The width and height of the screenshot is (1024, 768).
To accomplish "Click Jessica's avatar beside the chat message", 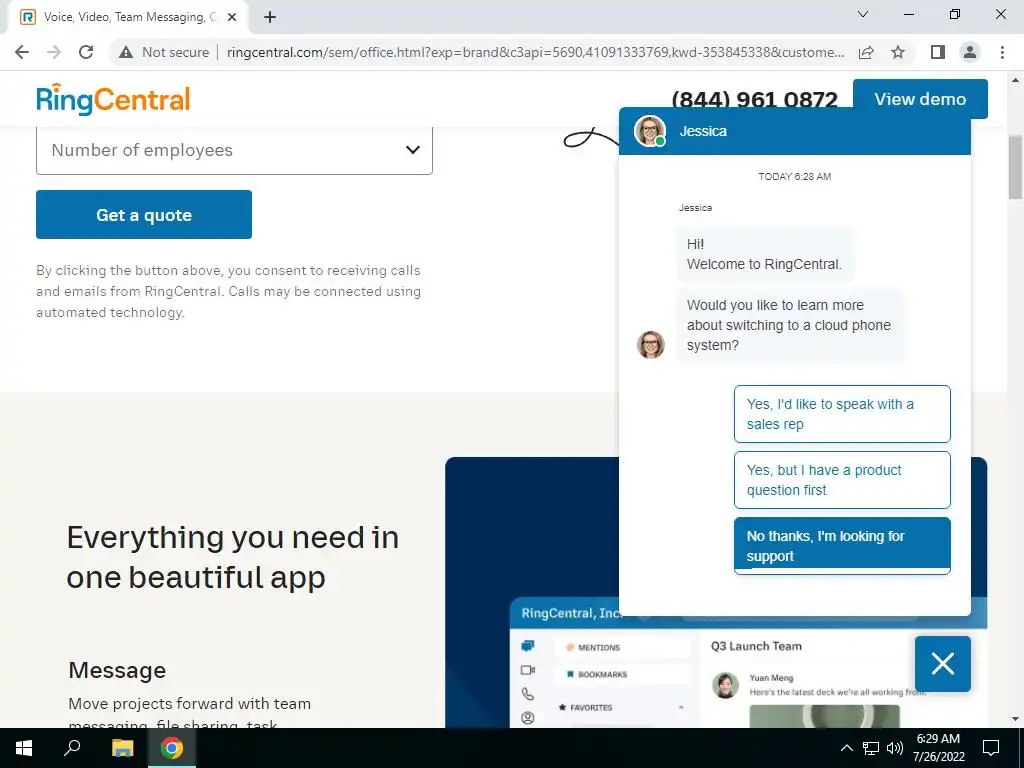I will [x=650, y=345].
